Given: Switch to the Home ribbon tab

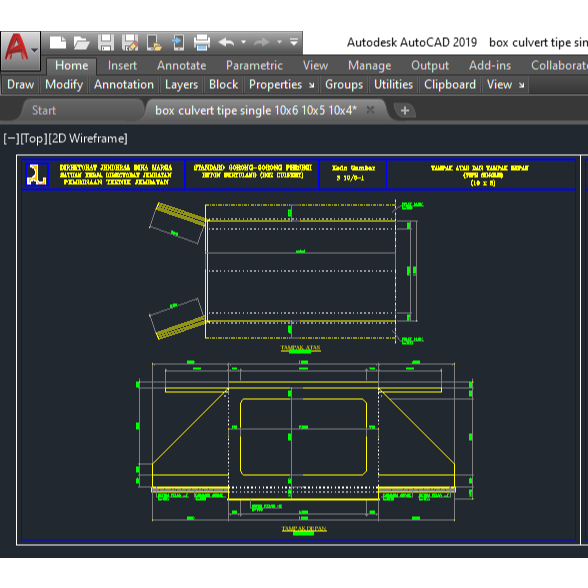Looking at the screenshot, I should 72,66.
